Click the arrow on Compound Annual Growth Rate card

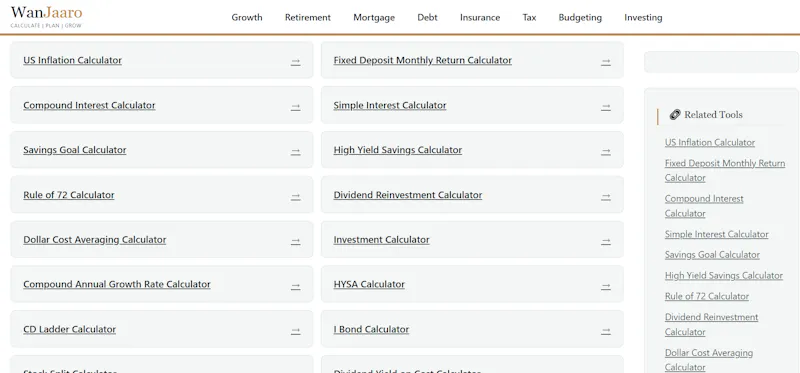[x=295, y=286]
